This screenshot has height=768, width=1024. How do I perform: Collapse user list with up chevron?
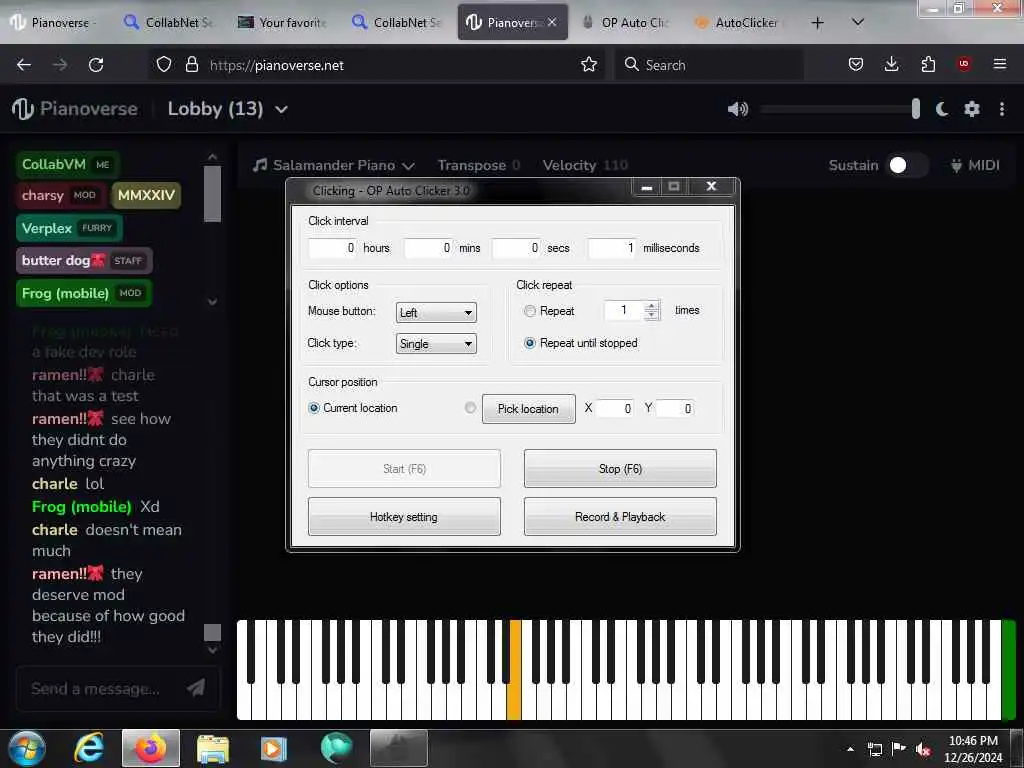(212, 157)
